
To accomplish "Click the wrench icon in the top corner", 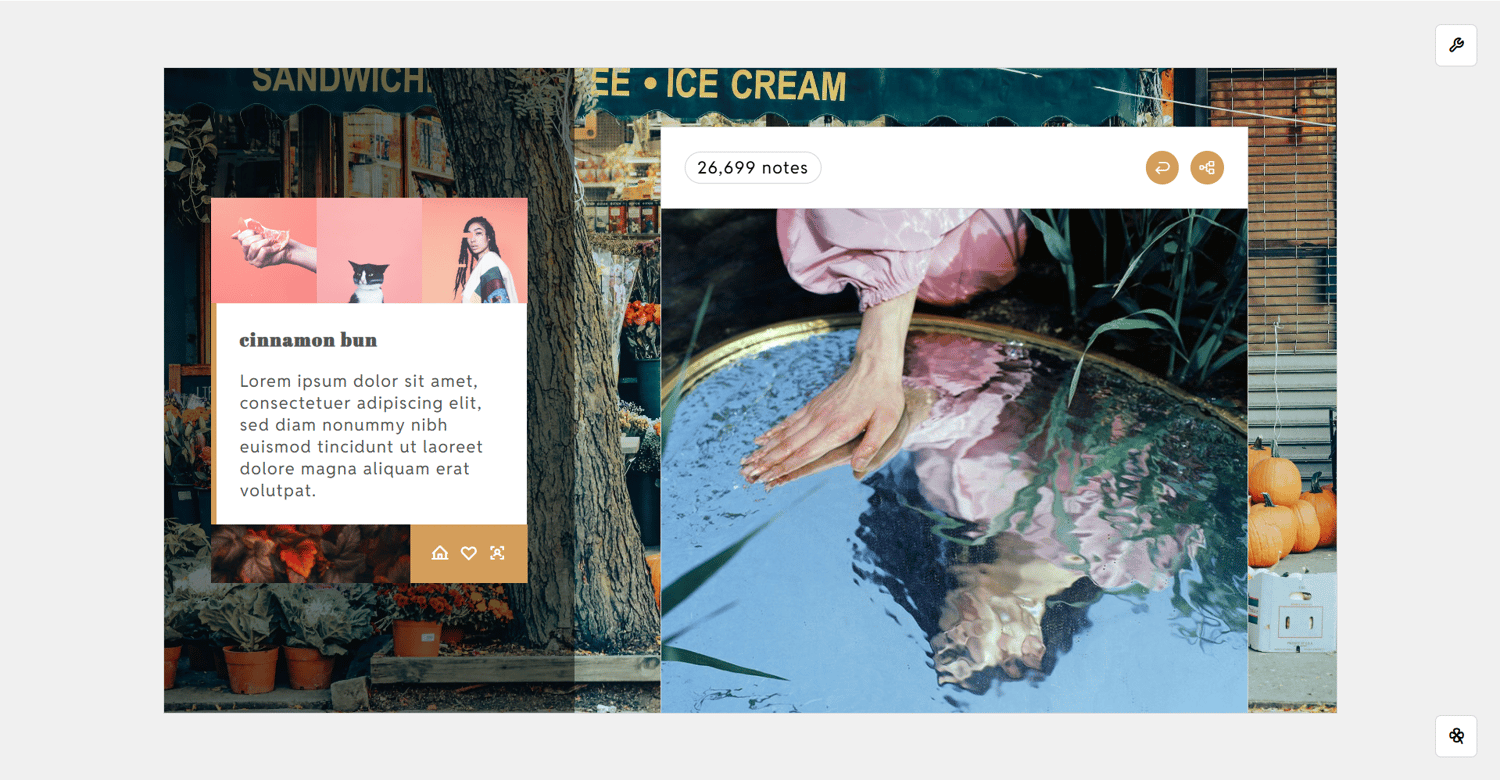I will 1456,45.
